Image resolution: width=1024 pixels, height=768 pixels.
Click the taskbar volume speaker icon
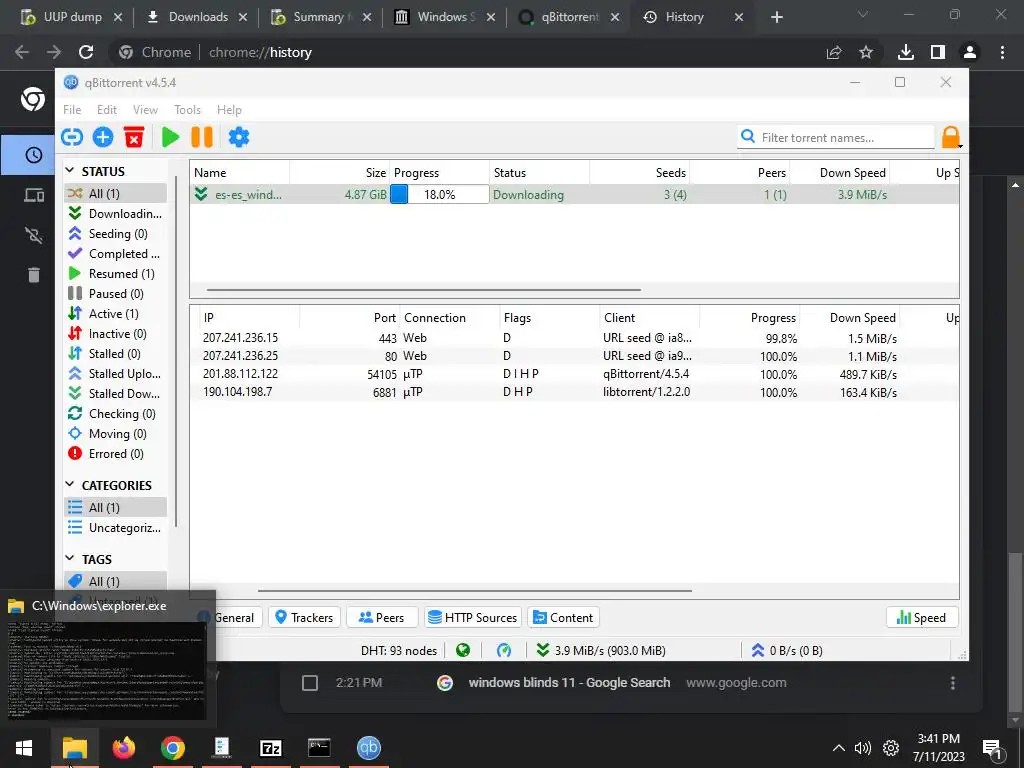click(863, 748)
